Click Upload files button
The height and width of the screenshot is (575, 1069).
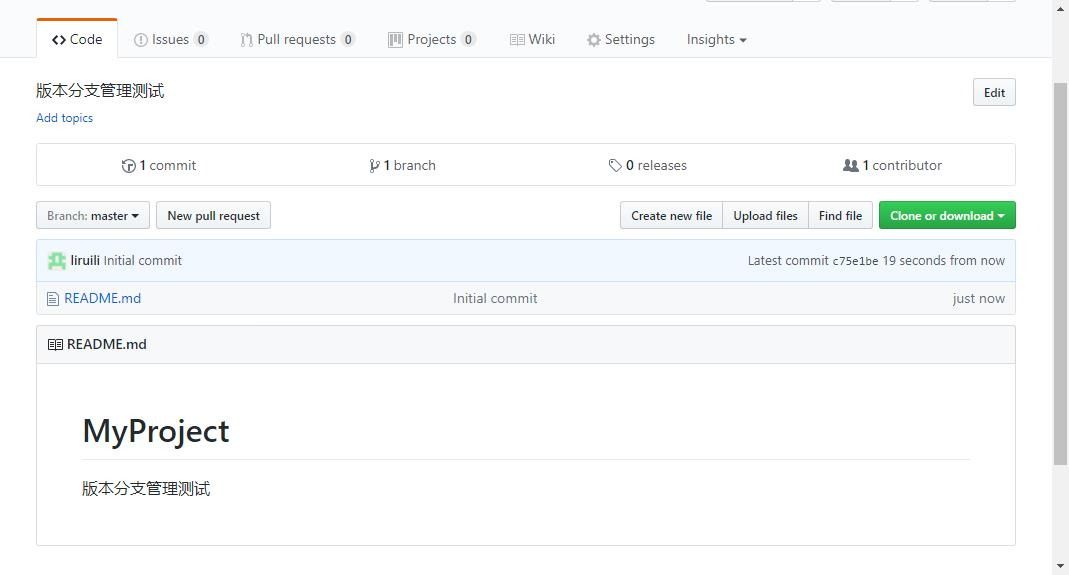coord(765,216)
